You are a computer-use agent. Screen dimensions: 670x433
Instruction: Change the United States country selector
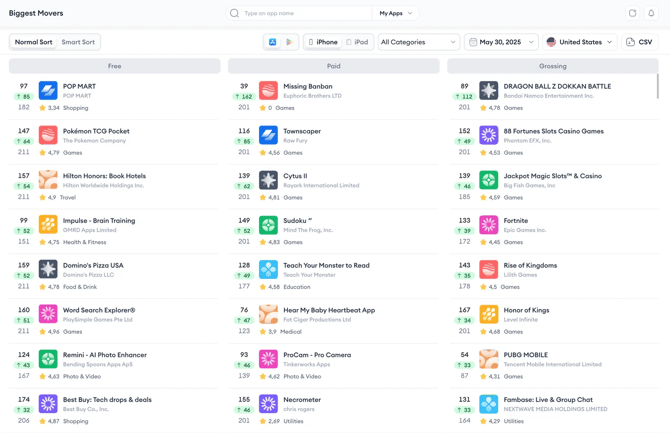(x=580, y=42)
